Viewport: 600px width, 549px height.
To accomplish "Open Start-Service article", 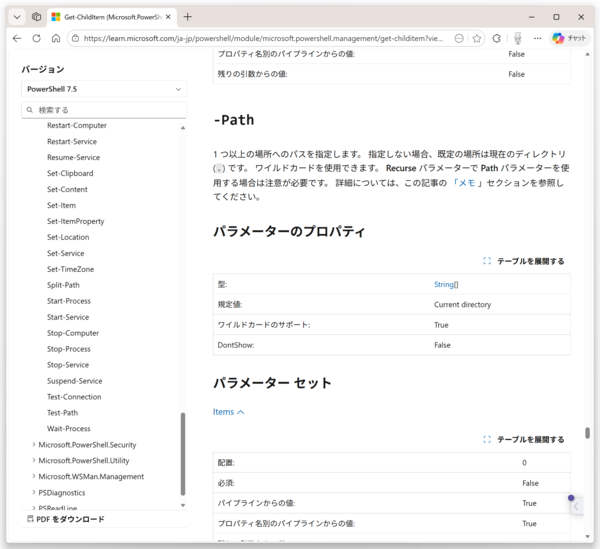I will (x=68, y=317).
